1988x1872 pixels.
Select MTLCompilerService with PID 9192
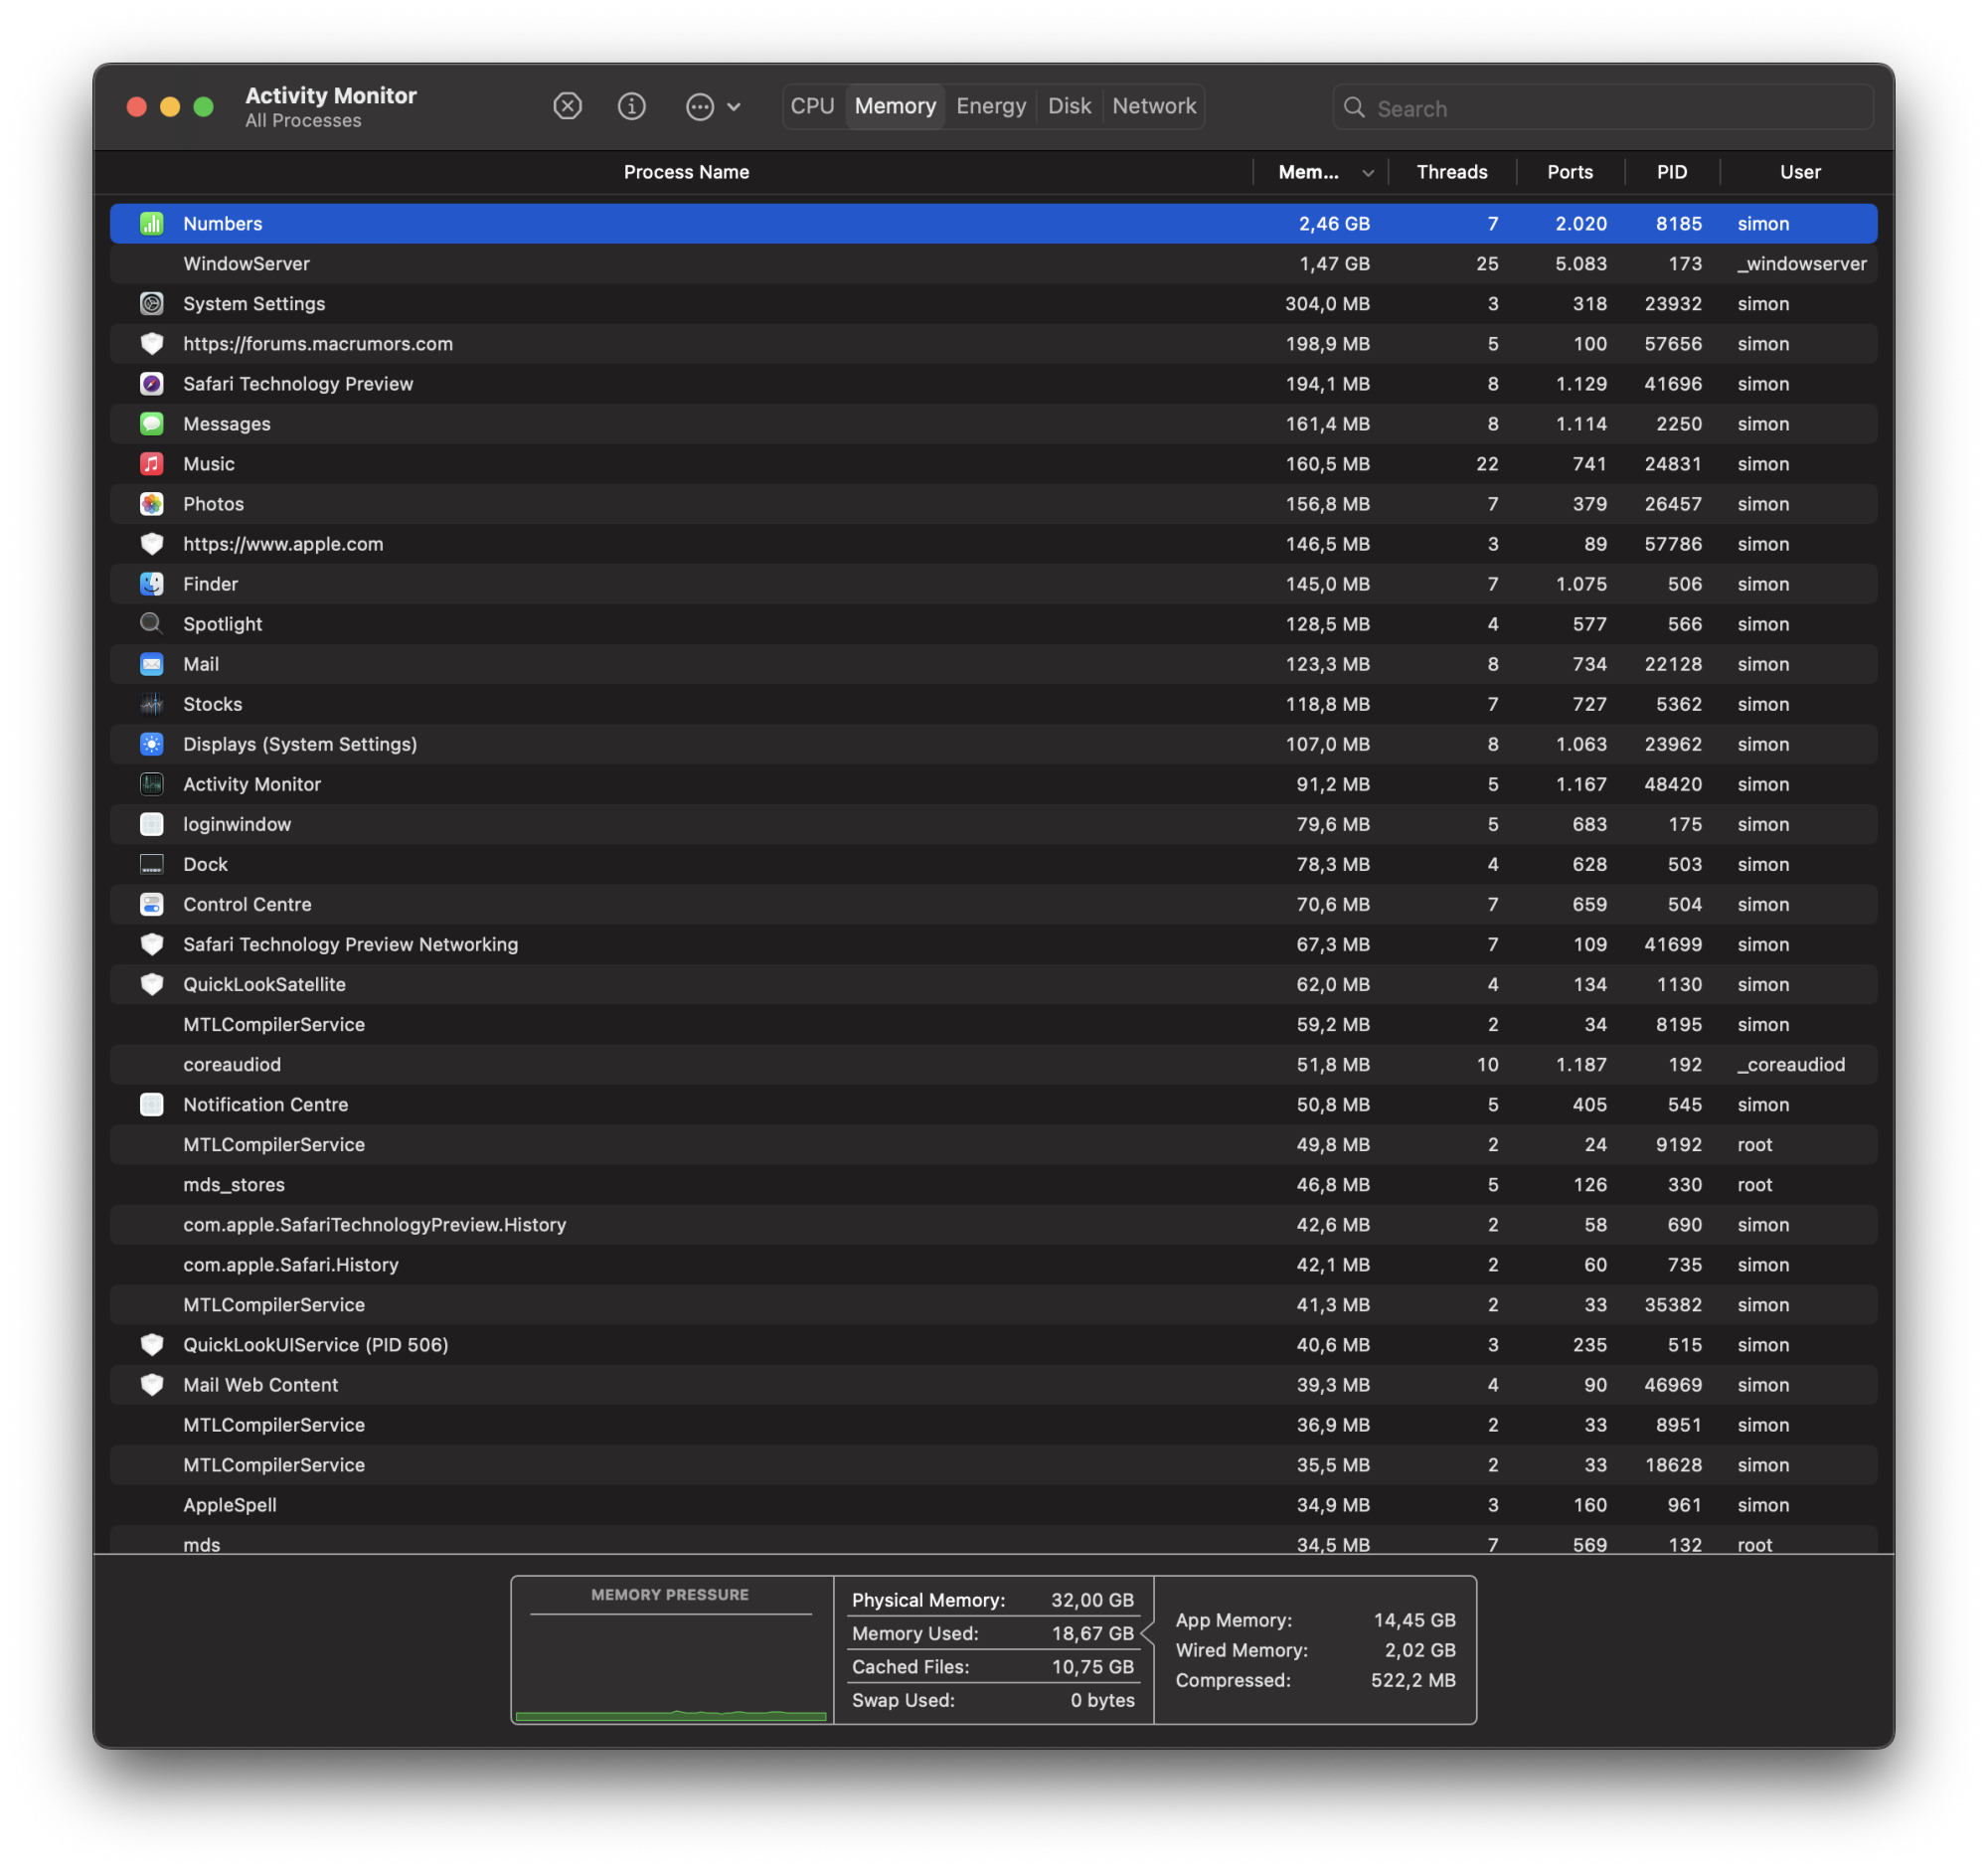tap(993, 1144)
